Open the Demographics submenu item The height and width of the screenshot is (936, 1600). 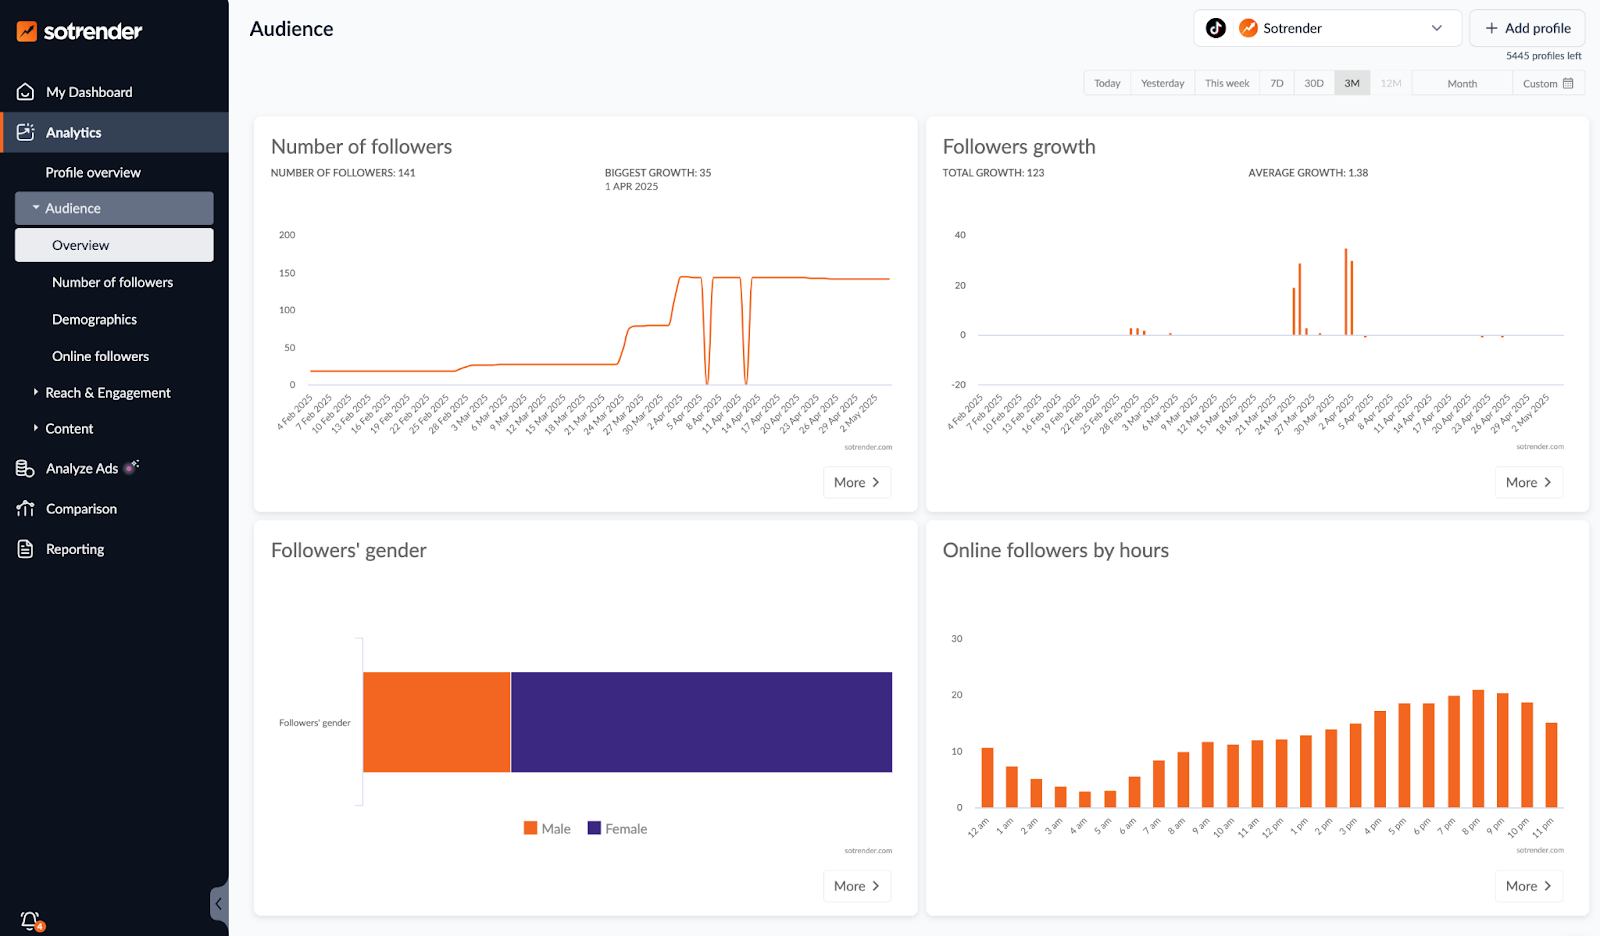[94, 319]
